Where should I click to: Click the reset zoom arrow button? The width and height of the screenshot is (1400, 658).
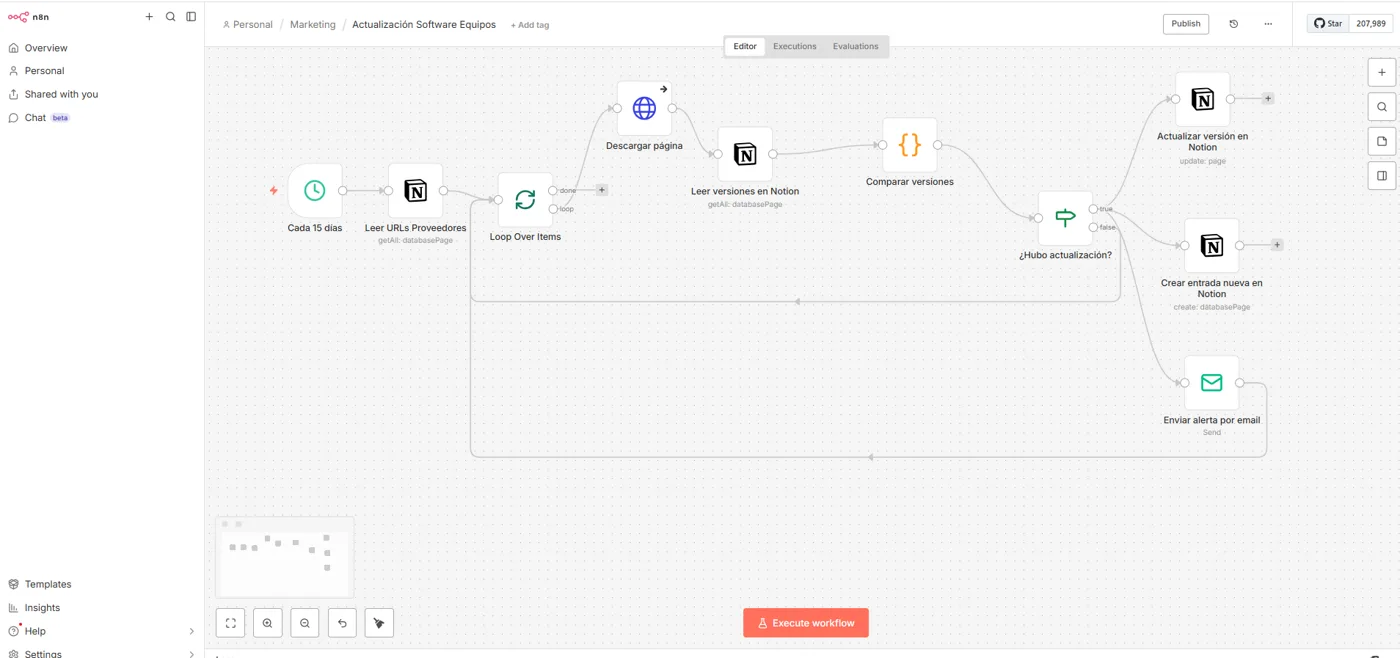coord(342,623)
